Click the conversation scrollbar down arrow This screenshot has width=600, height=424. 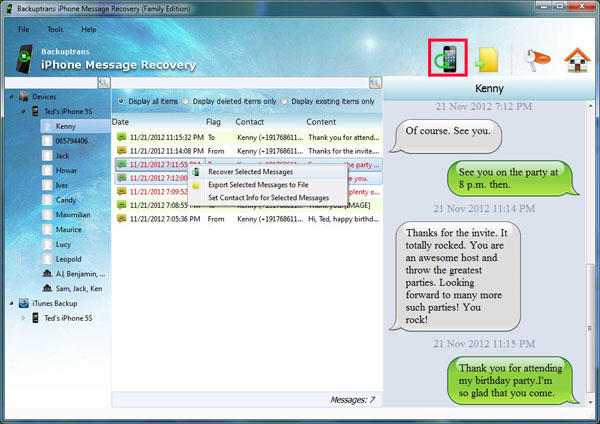point(591,402)
